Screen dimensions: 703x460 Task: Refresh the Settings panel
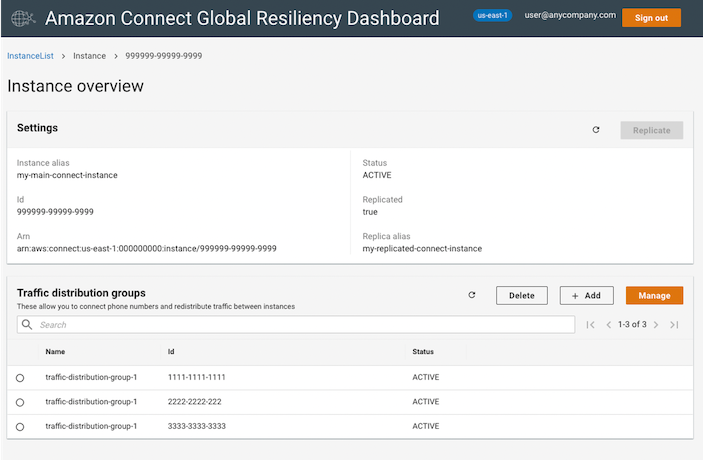click(596, 130)
